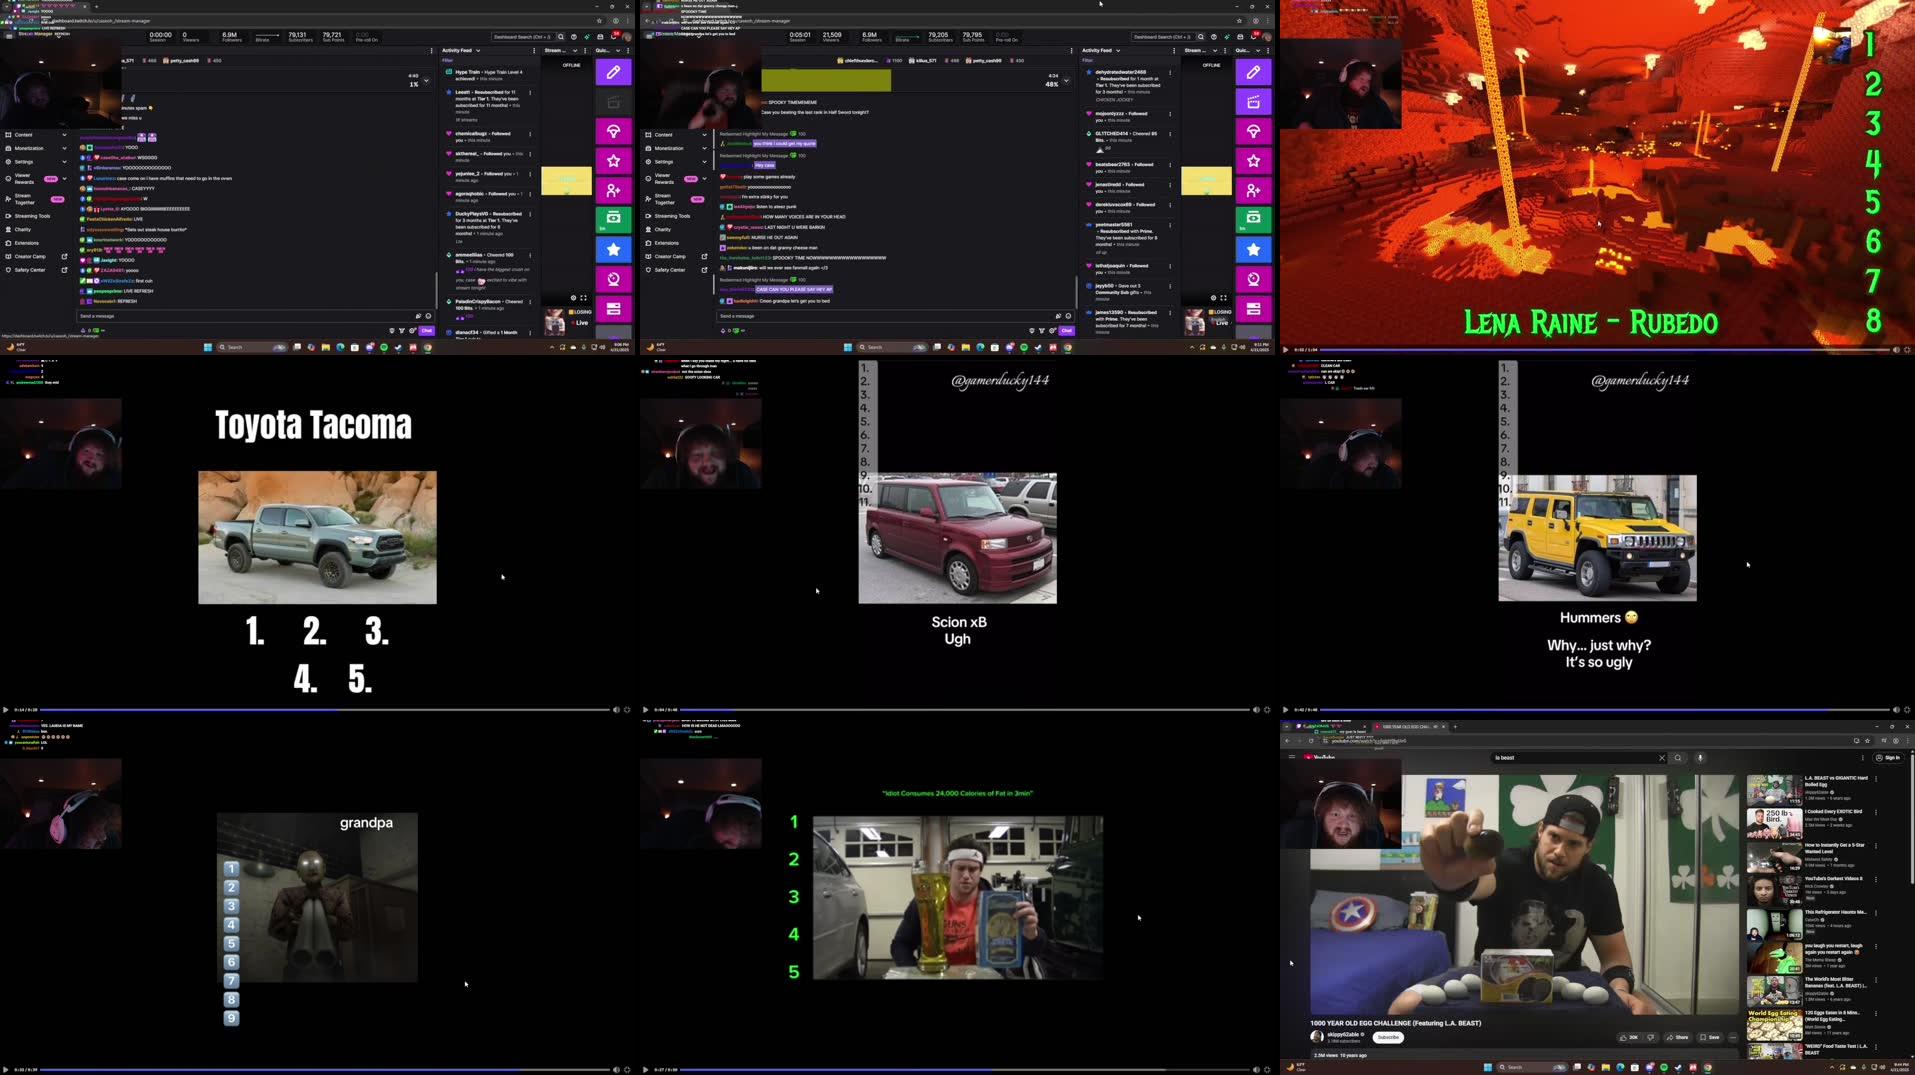1915x1075 pixels.
Task: Toggle fullscreen on Idiot Consumes 24,000 Calories video
Action: (x=1267, y=1070)
